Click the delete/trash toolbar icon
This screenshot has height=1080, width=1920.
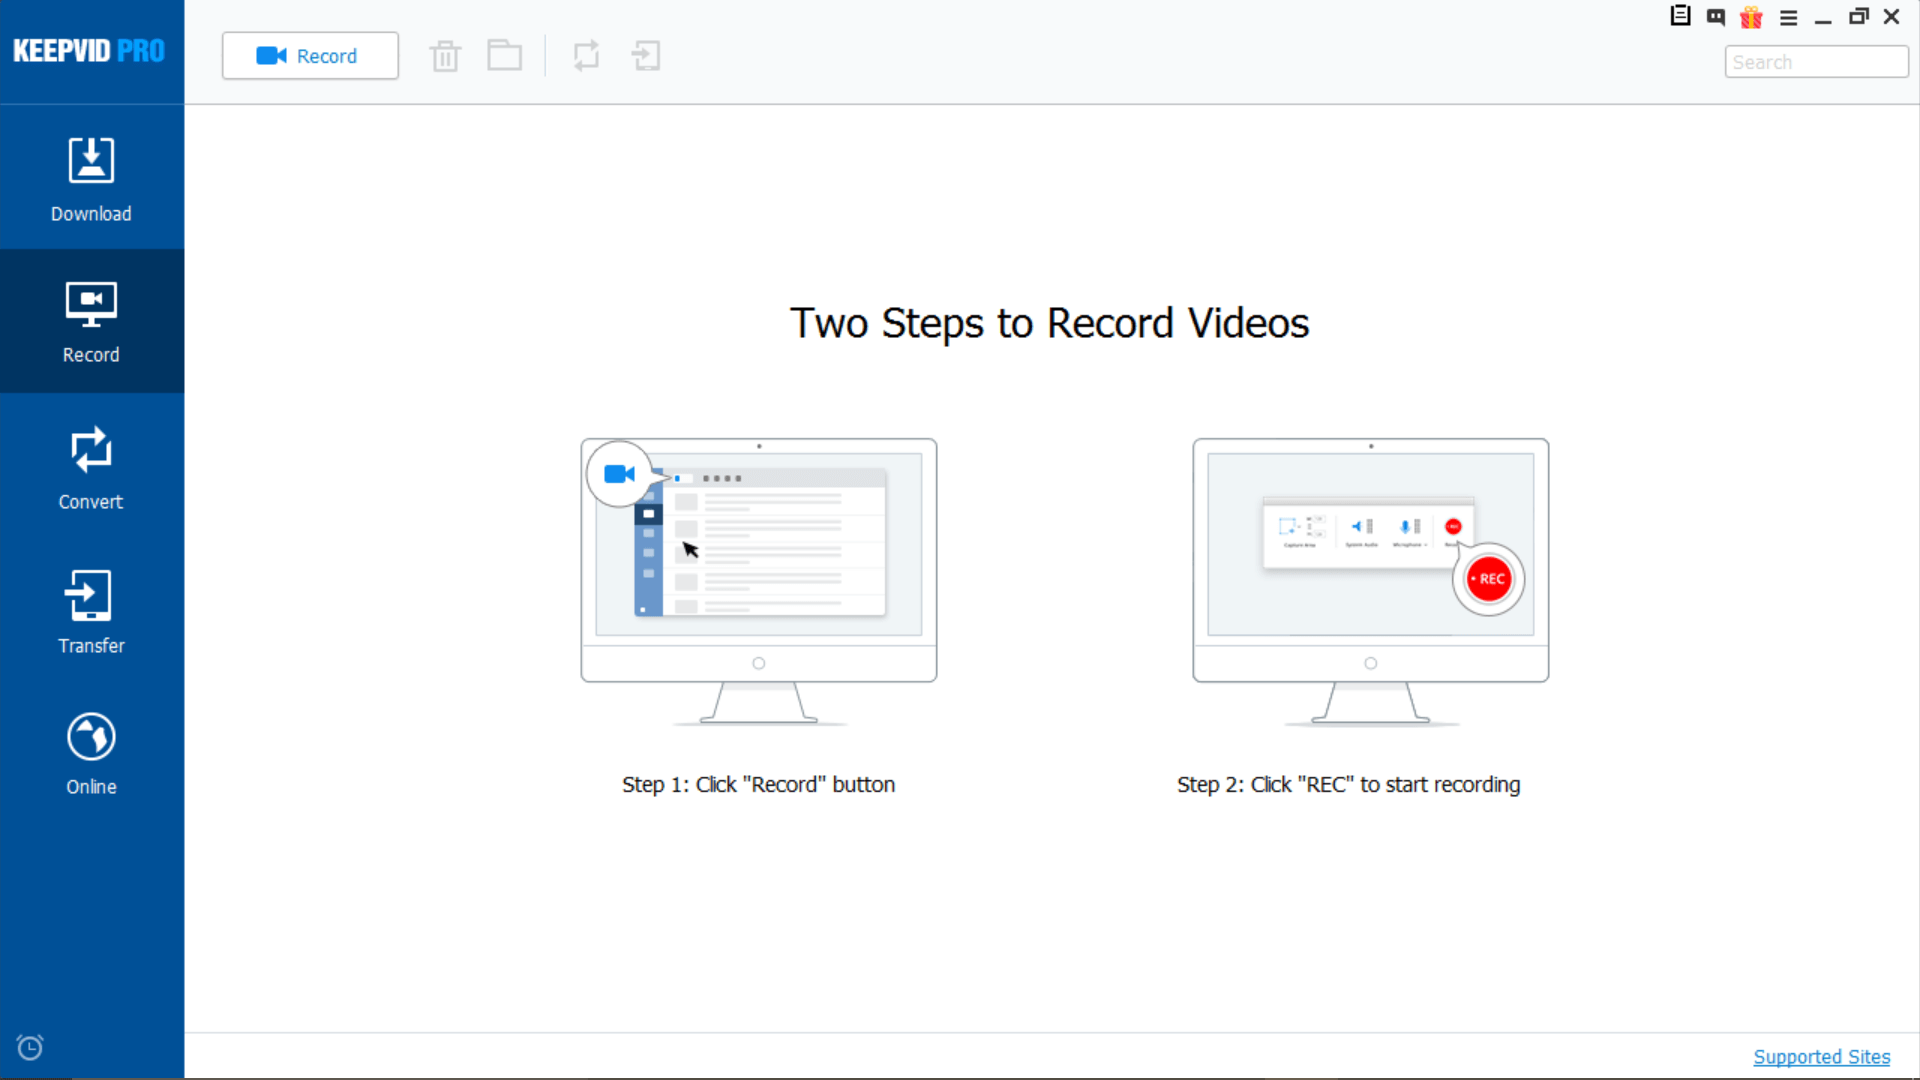pos(444,55)
